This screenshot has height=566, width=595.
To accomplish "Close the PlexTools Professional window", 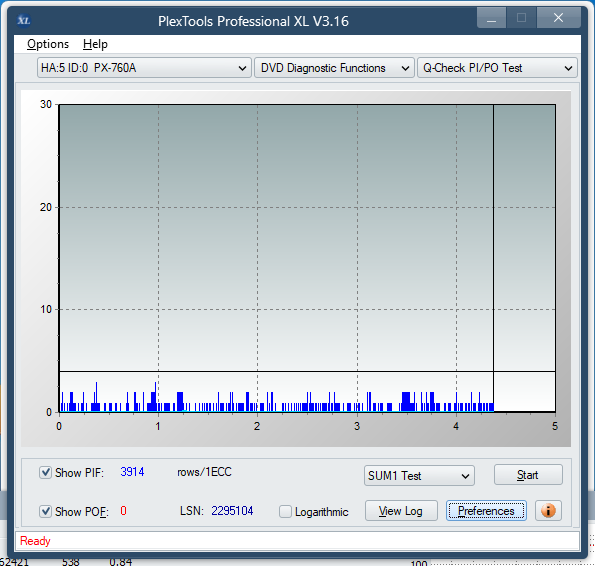I will 558,18.
